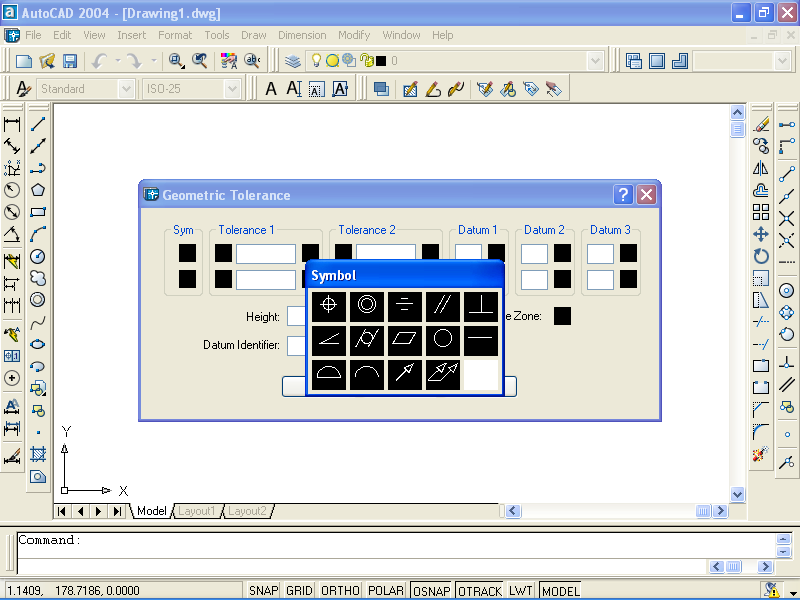The width and height of the screenshot is (800, 600).
Task: Open the File menu
Action: pos(33,35)
